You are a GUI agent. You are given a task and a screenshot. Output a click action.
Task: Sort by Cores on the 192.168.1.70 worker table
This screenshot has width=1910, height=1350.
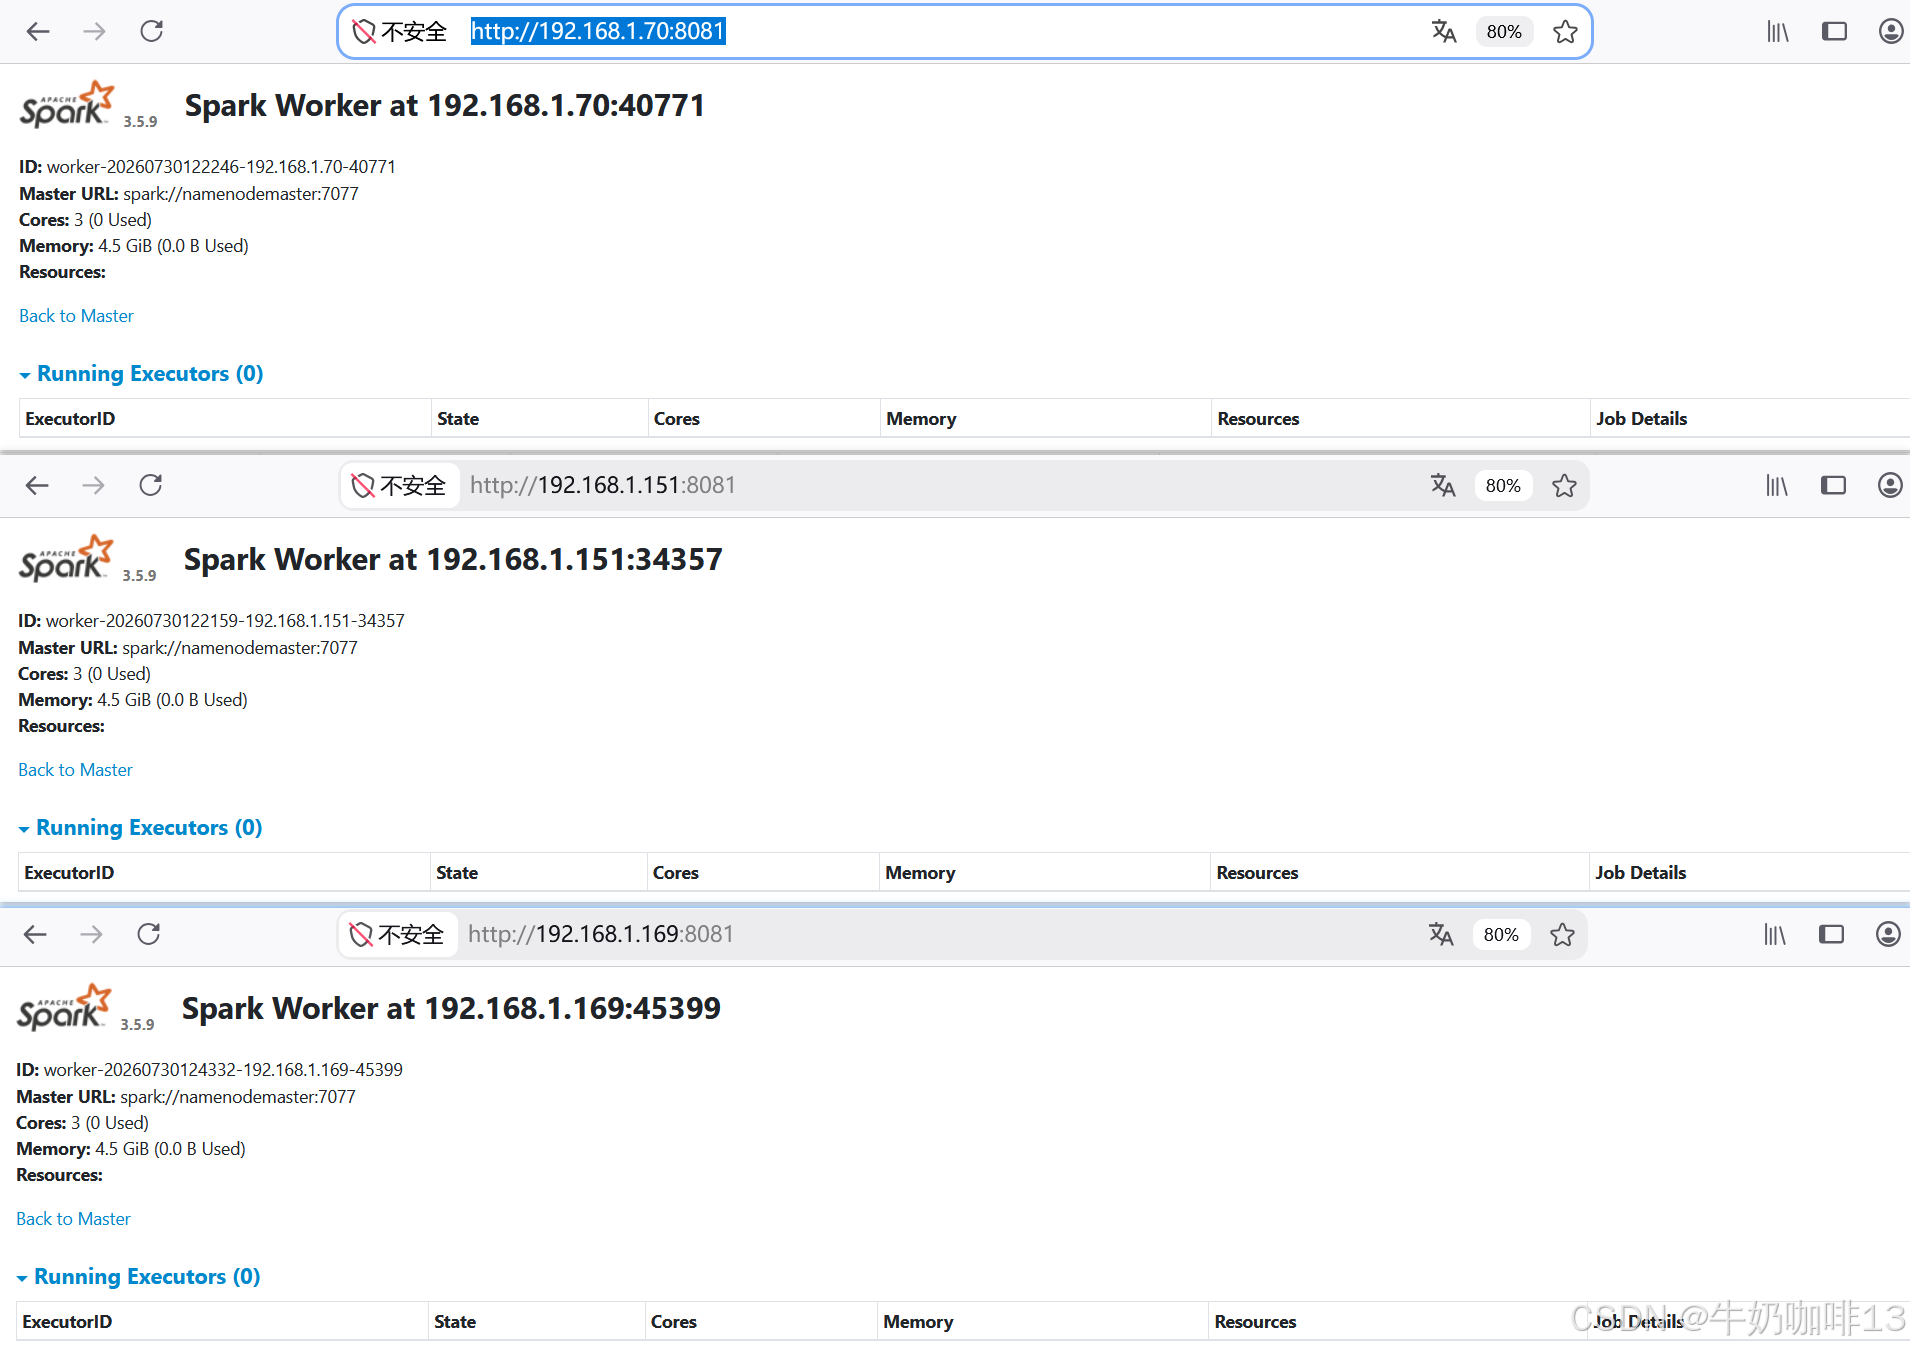[765, 419]
